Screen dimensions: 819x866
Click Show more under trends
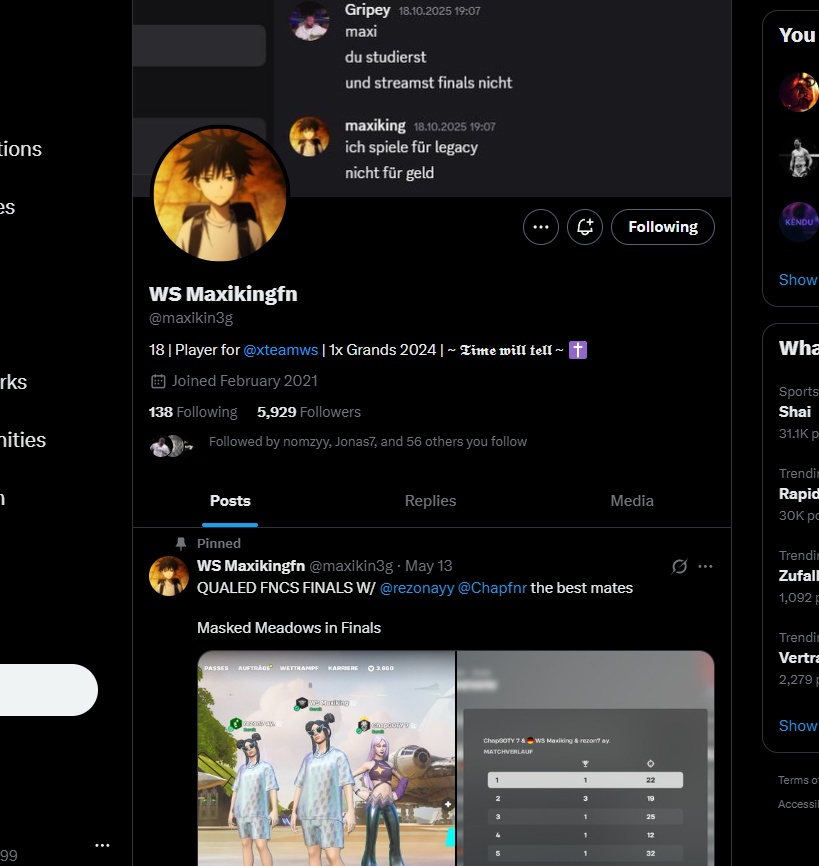click(799, 726)
